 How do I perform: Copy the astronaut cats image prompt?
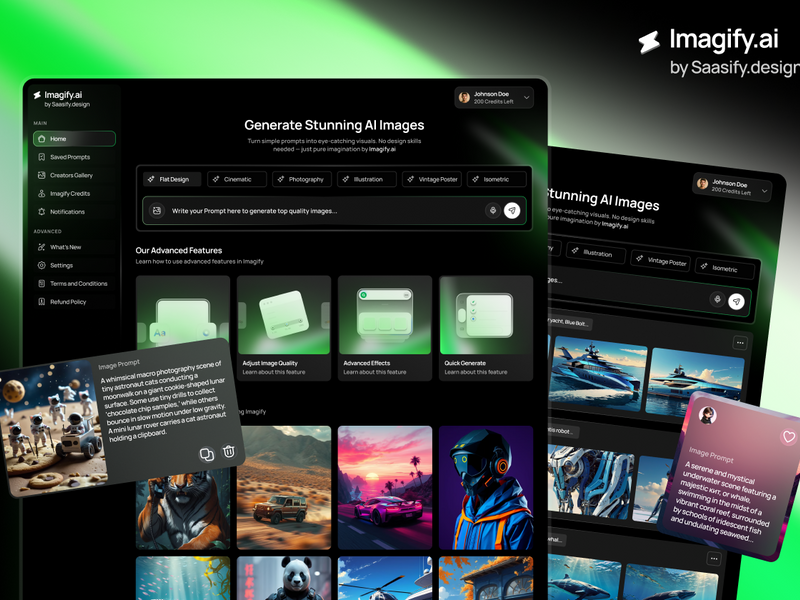tap(207, 454)
